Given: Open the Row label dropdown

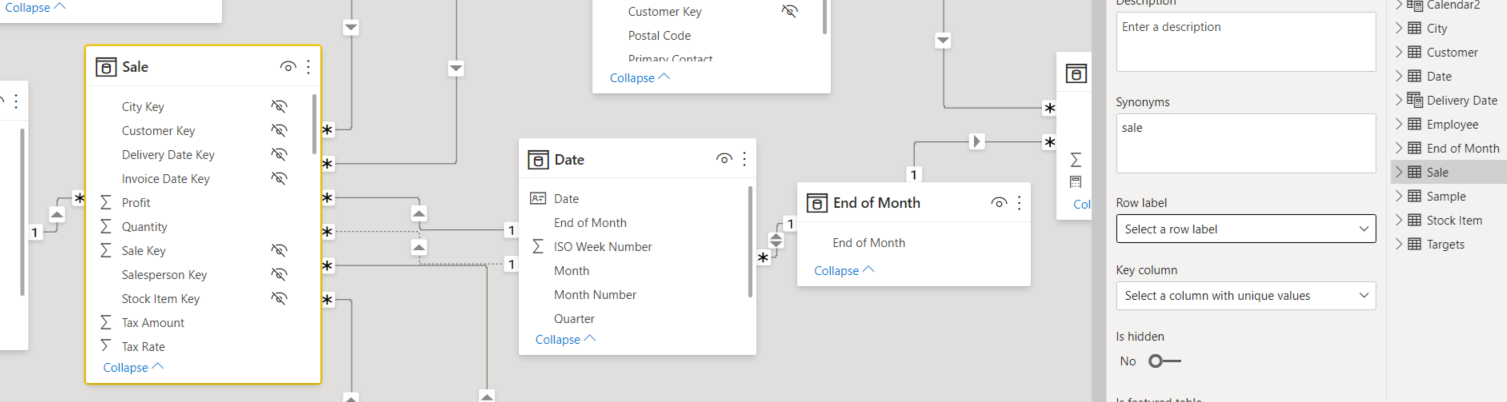Looking at the screenshot, I should point(1246,229).
